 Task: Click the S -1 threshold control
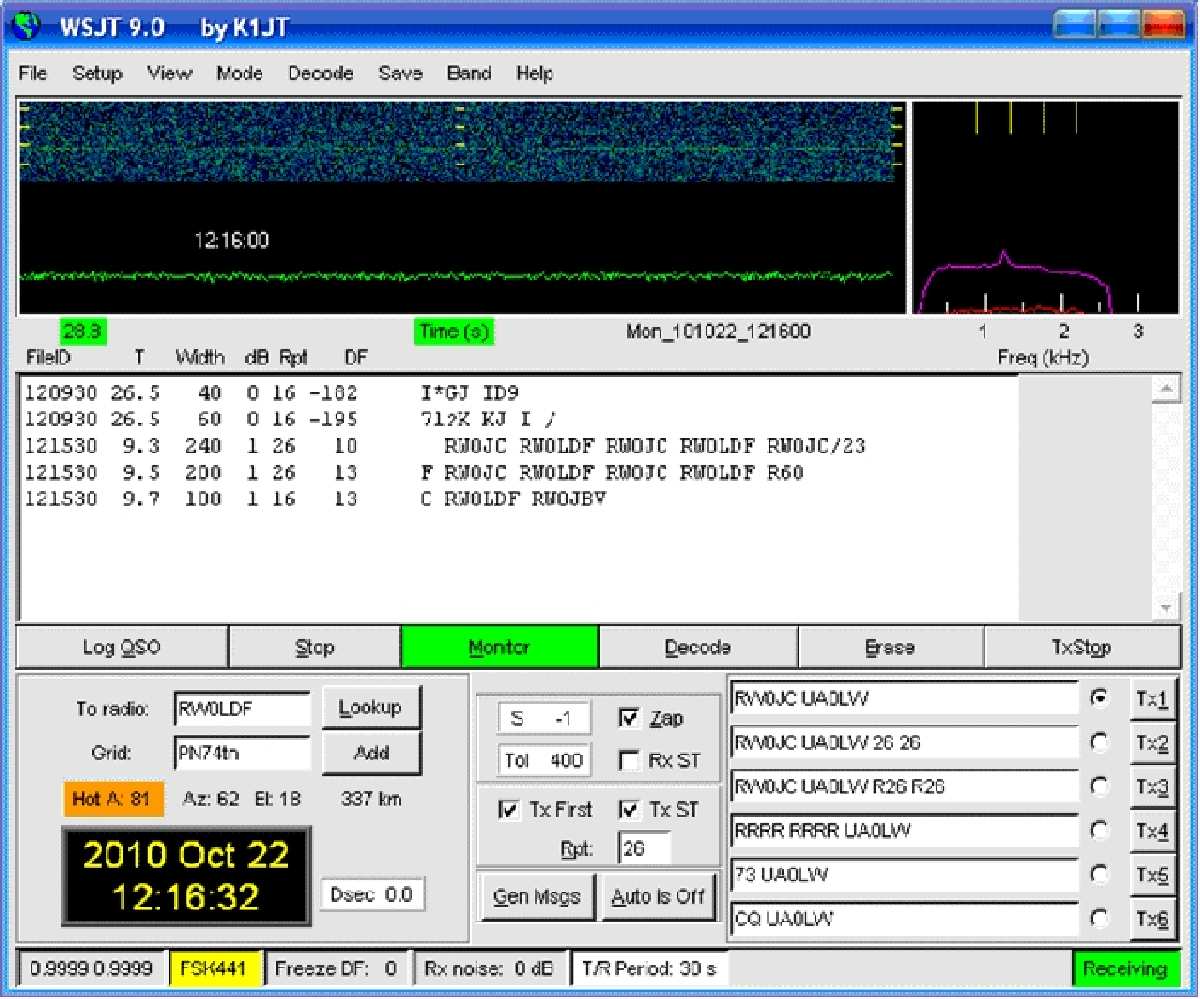point(544,718)
